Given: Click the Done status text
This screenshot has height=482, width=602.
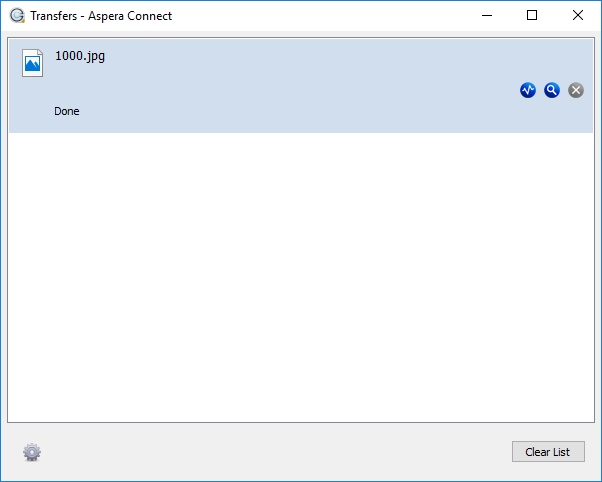Looking at the screenshot, I should pyautogui.click(x=67, y=111).
